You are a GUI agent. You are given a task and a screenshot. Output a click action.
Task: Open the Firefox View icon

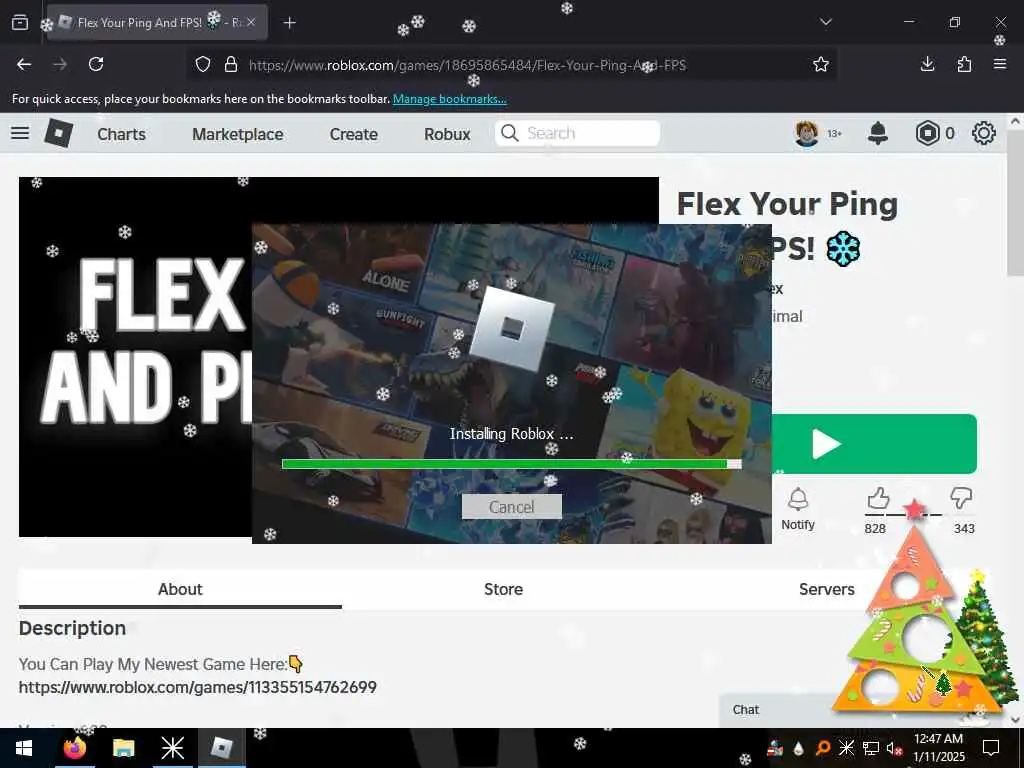pos(20,22)
